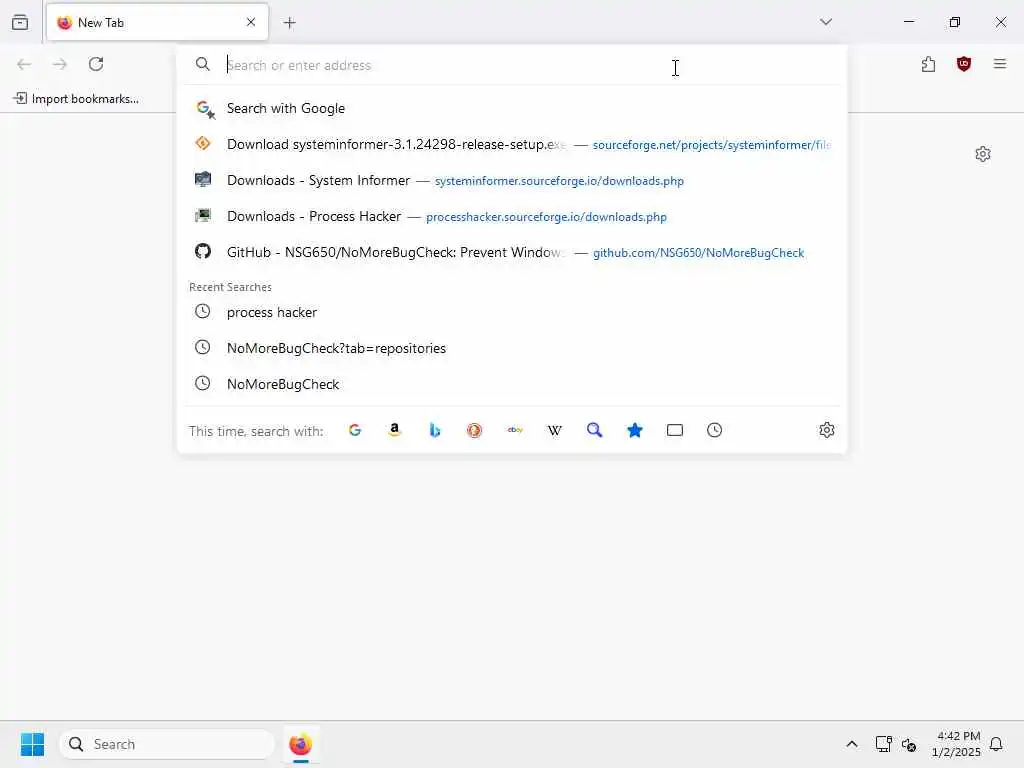Open the notifications bell icon

pos(996,744)
